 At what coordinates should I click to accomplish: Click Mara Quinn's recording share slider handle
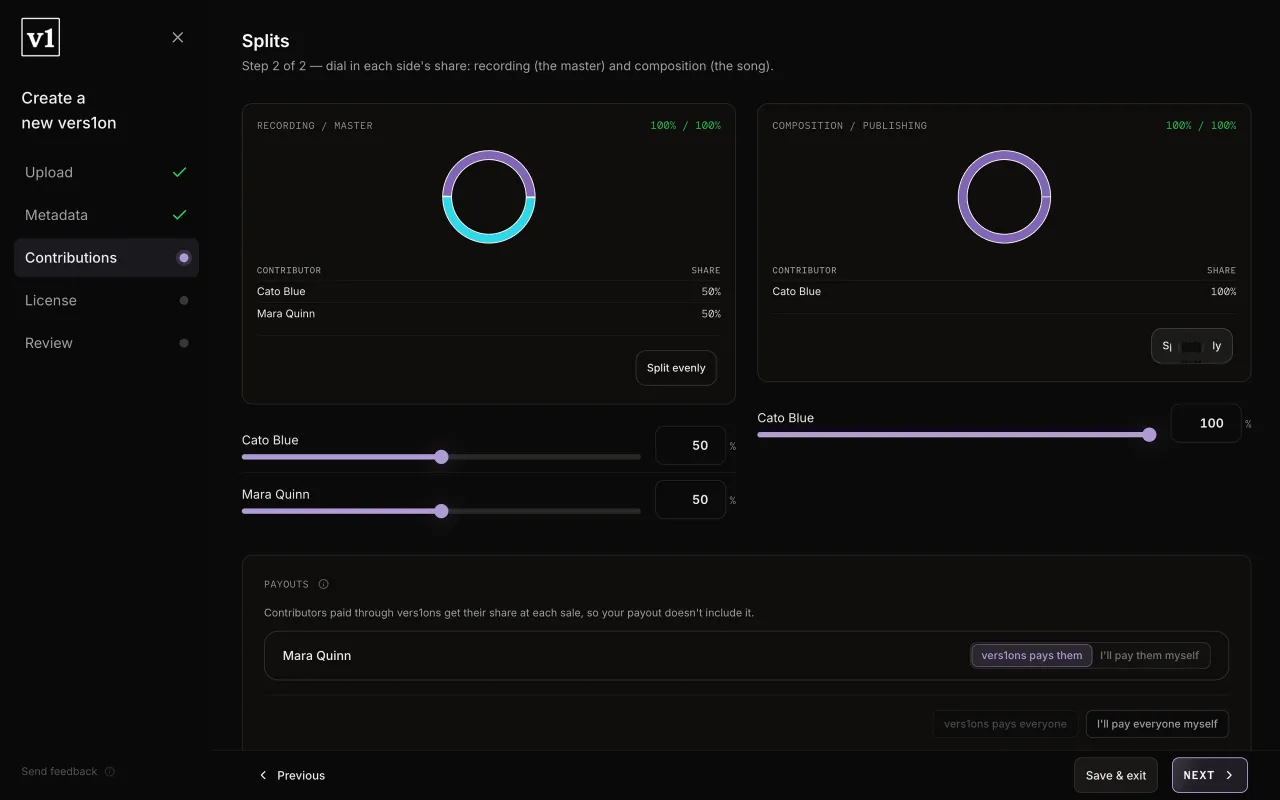coord(441,511)
